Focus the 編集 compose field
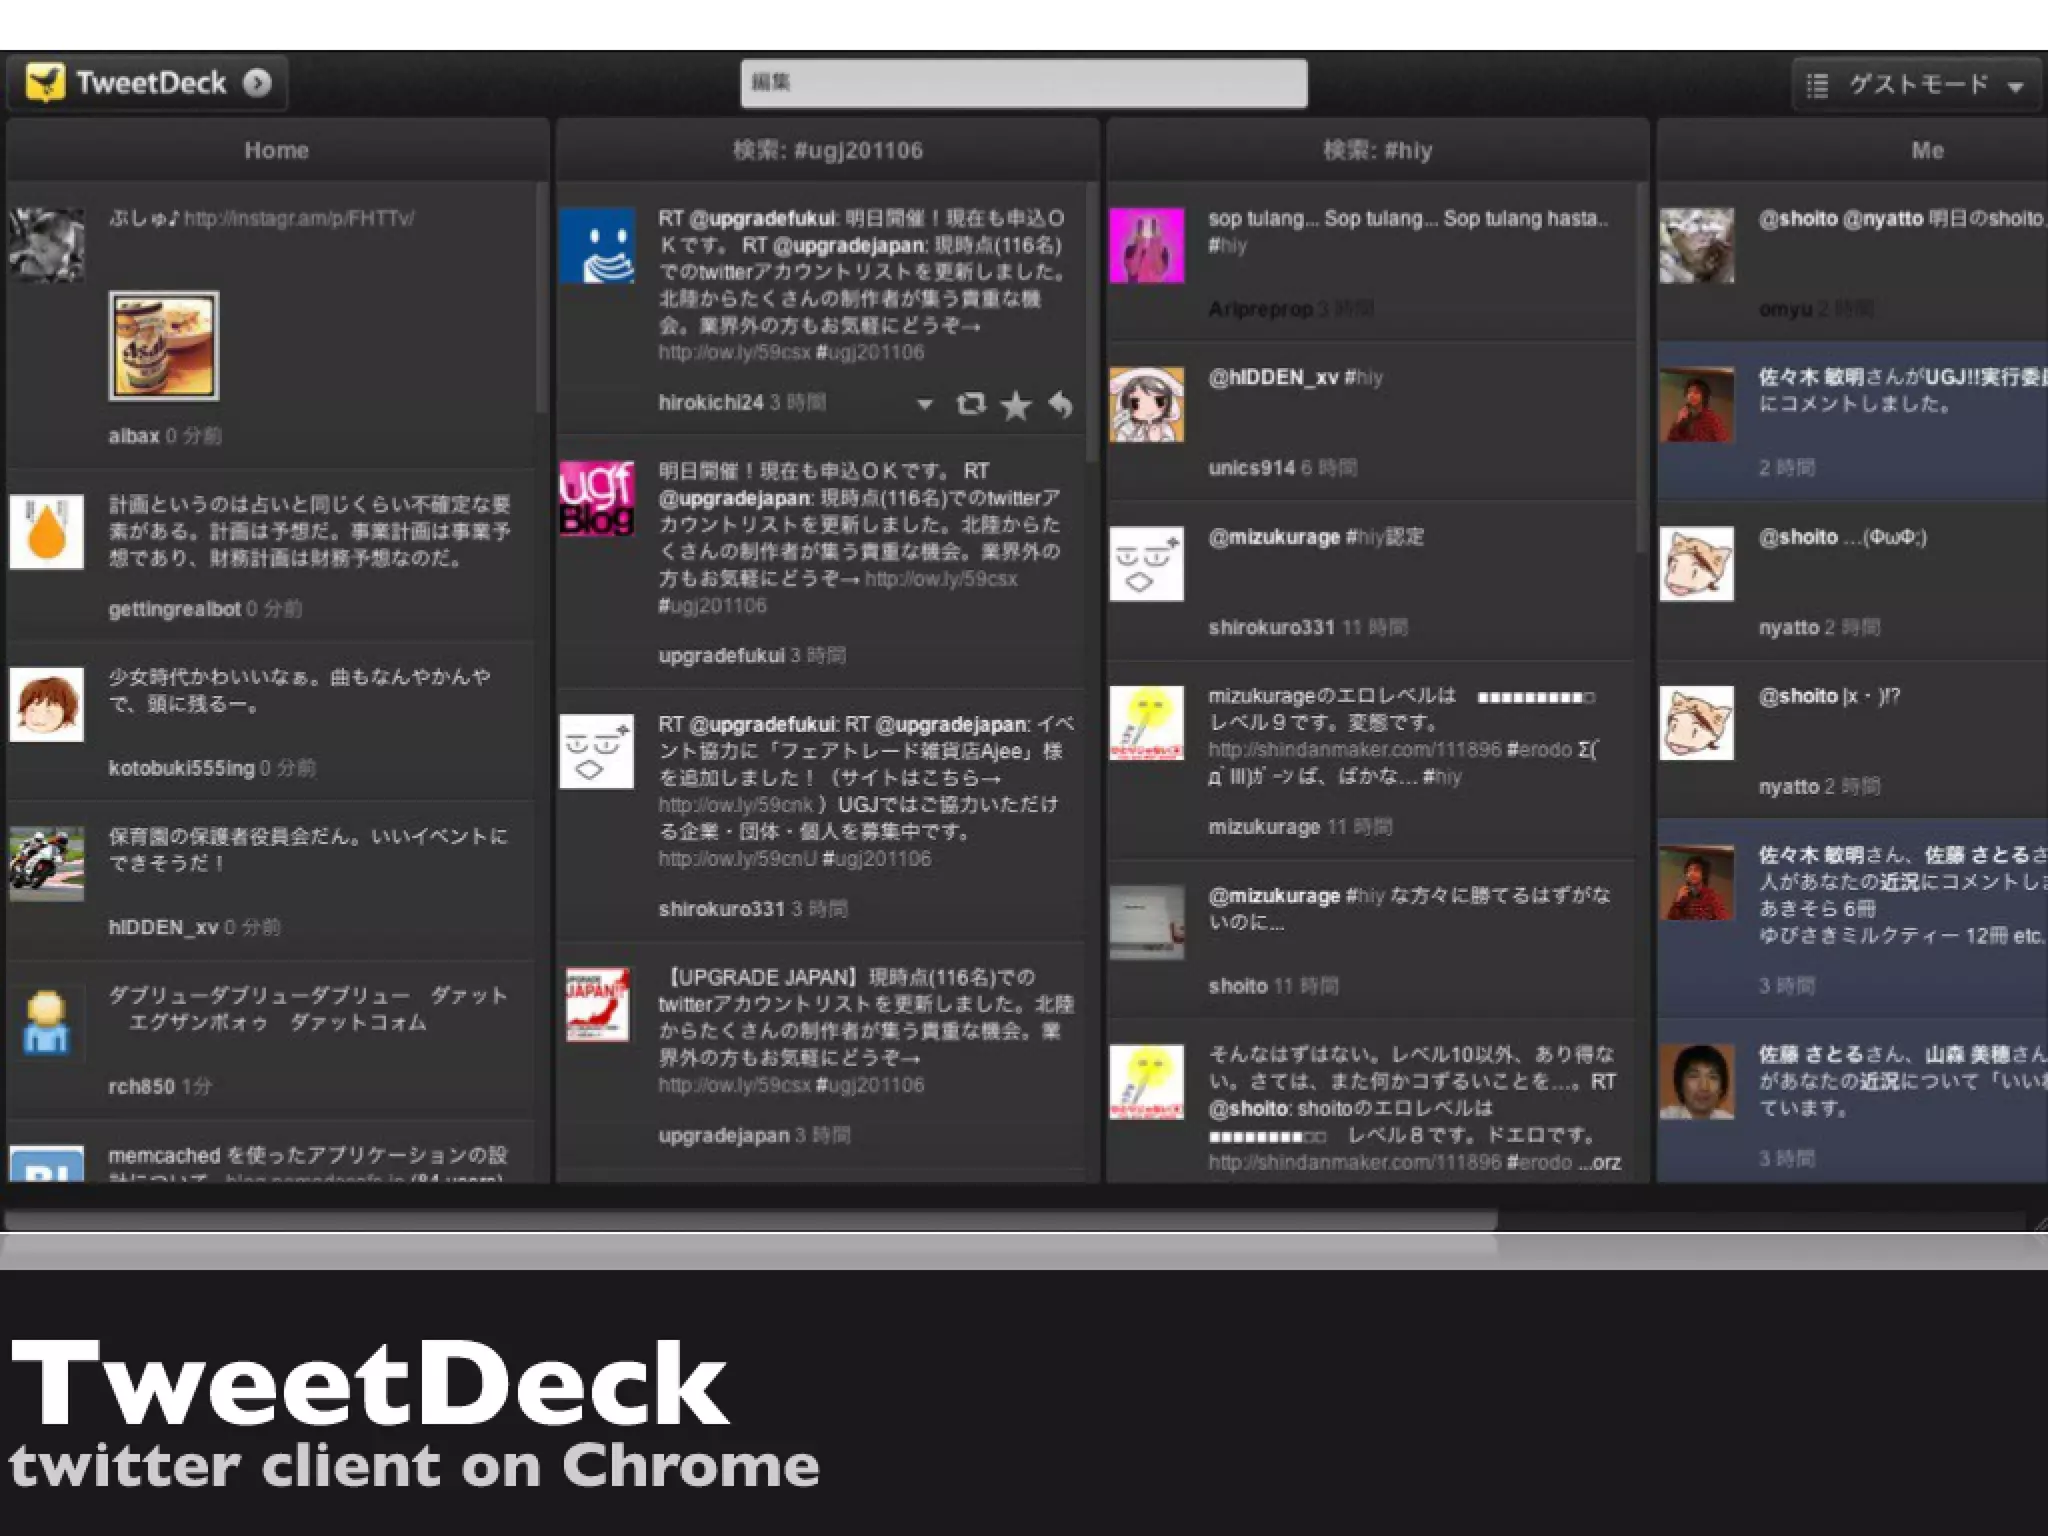Screen dimensions: 2048x1536 click(1023, 83)
